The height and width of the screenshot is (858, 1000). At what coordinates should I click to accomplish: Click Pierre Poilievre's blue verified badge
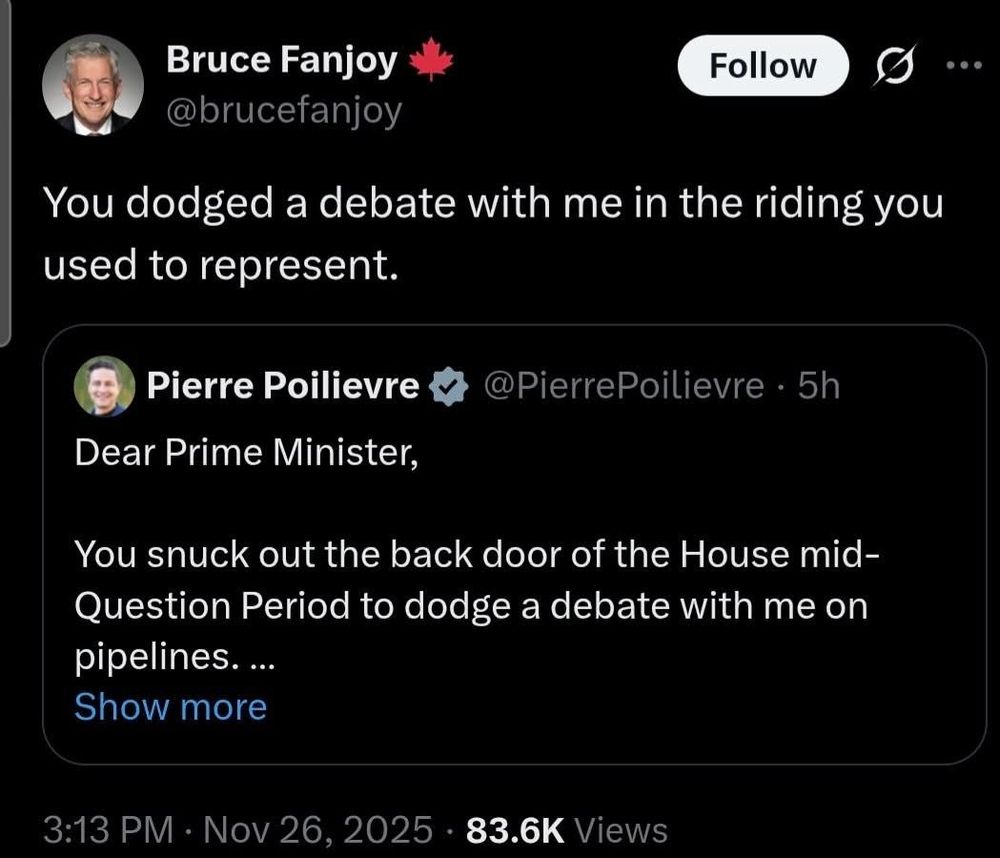point(449,385)
